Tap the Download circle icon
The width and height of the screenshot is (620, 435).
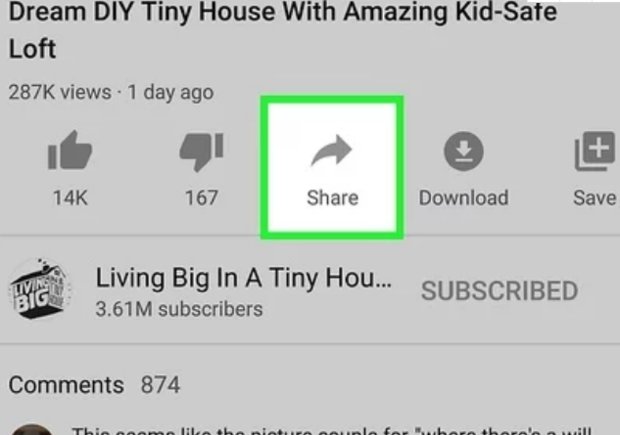463,151
